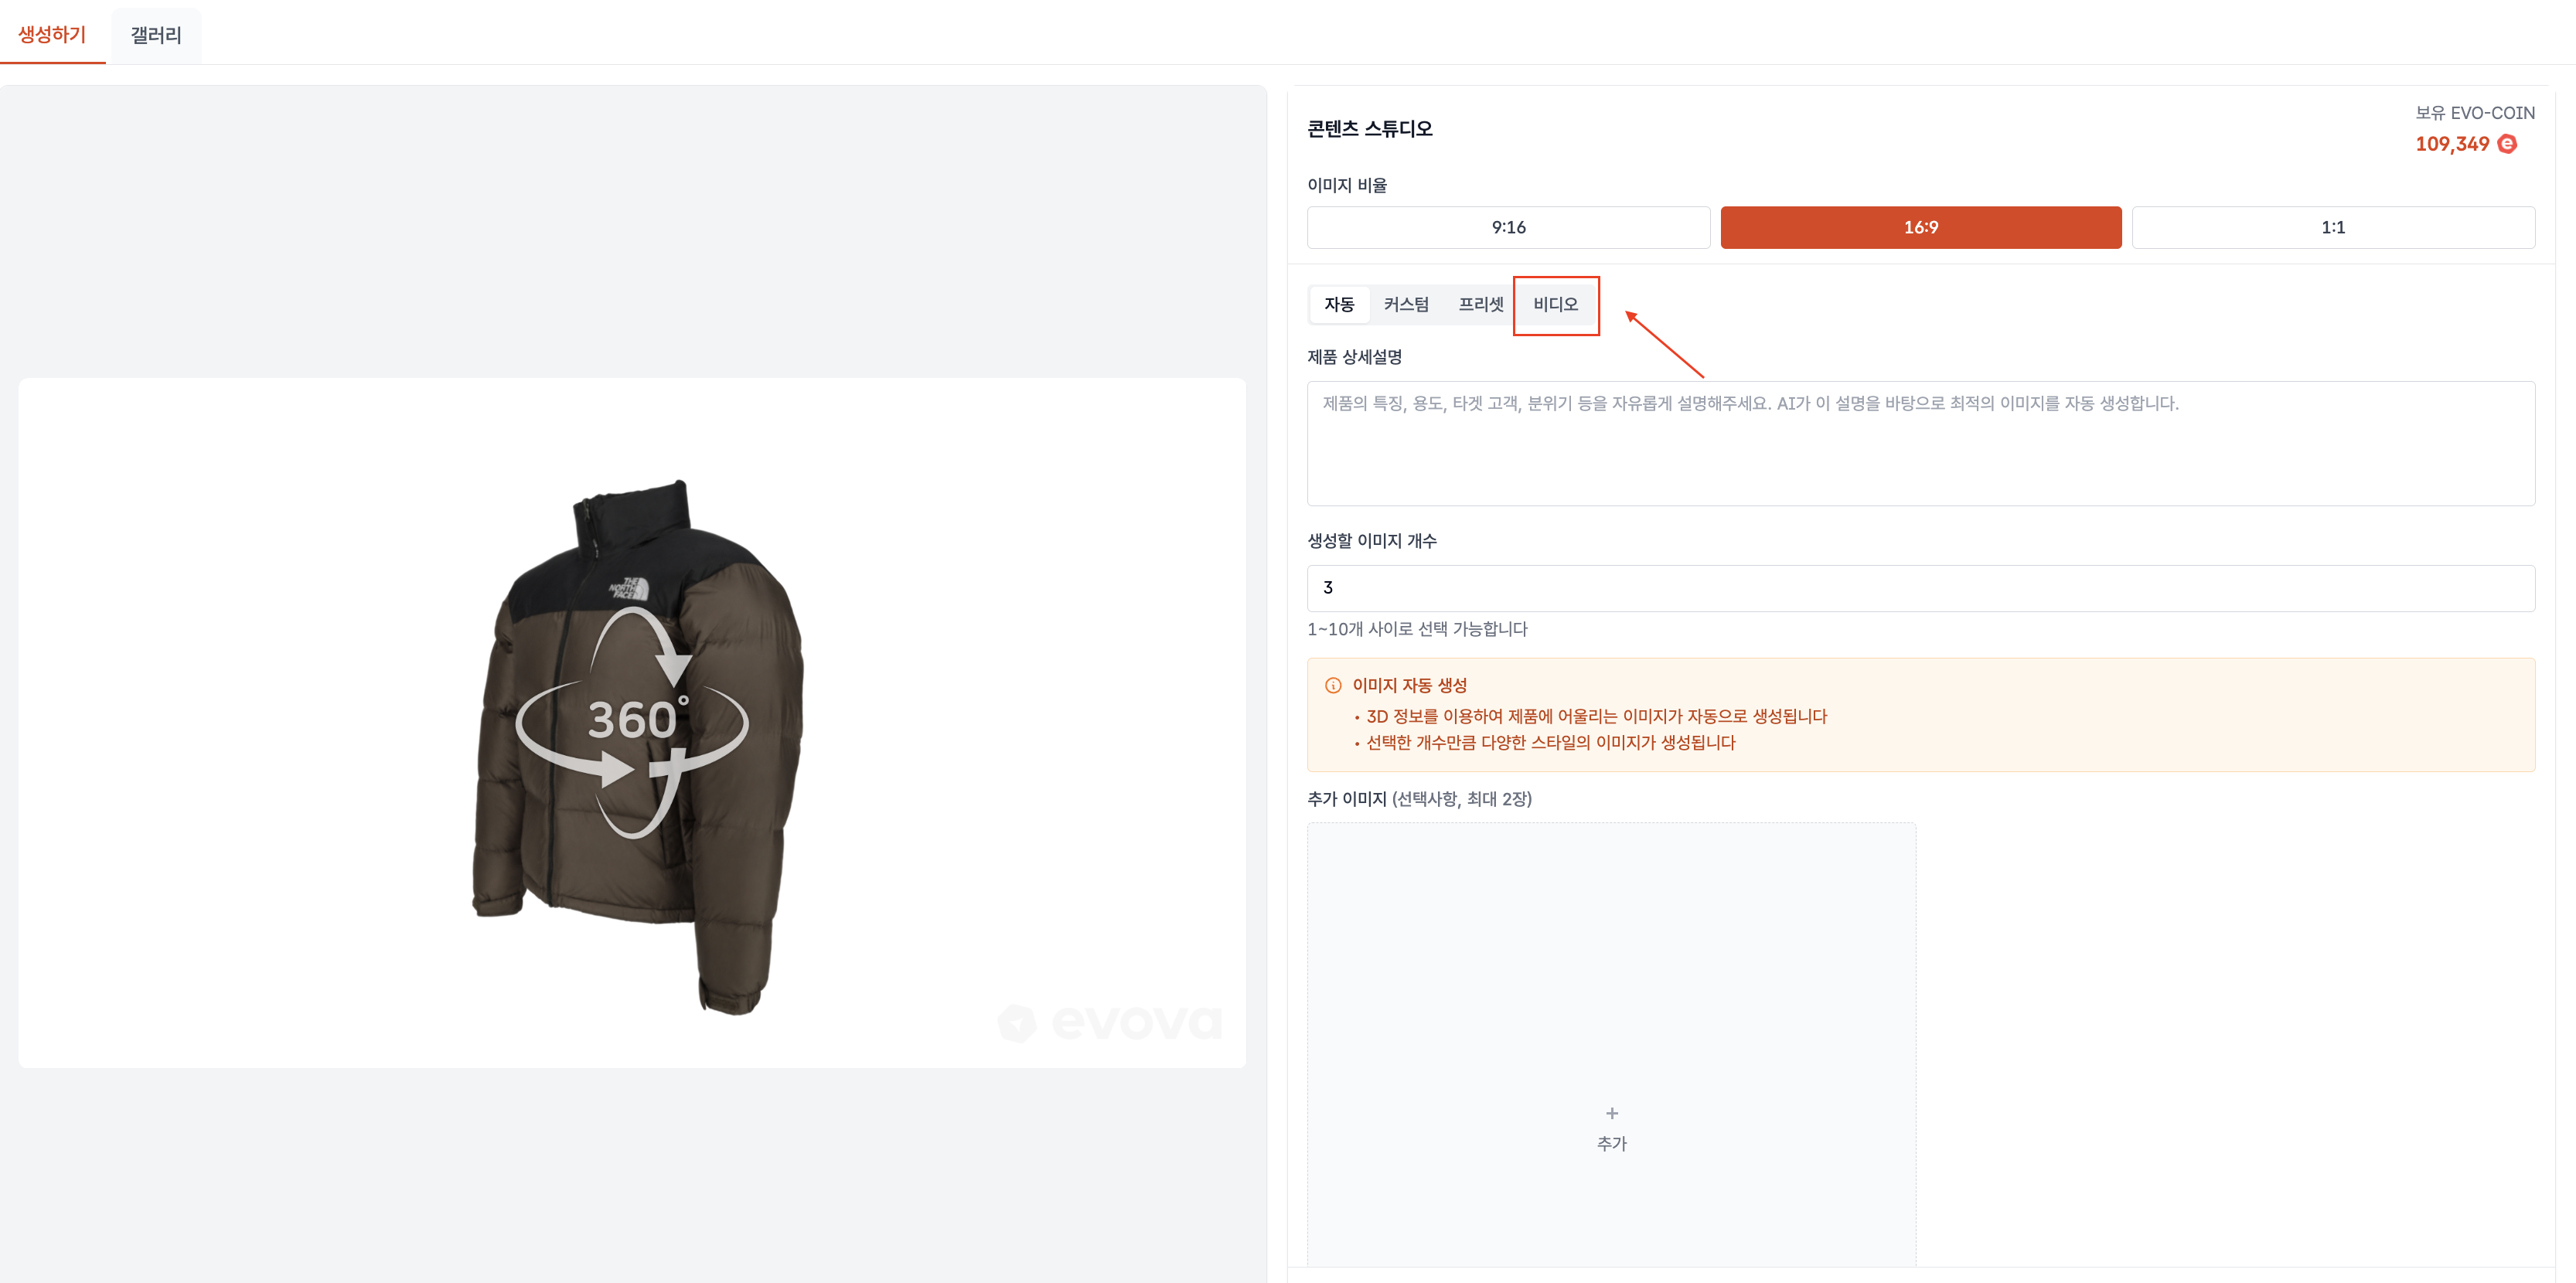Click the info icon beside 이미지 자동 생성
This screenshot has height=1283, width=2576.
1332,685
